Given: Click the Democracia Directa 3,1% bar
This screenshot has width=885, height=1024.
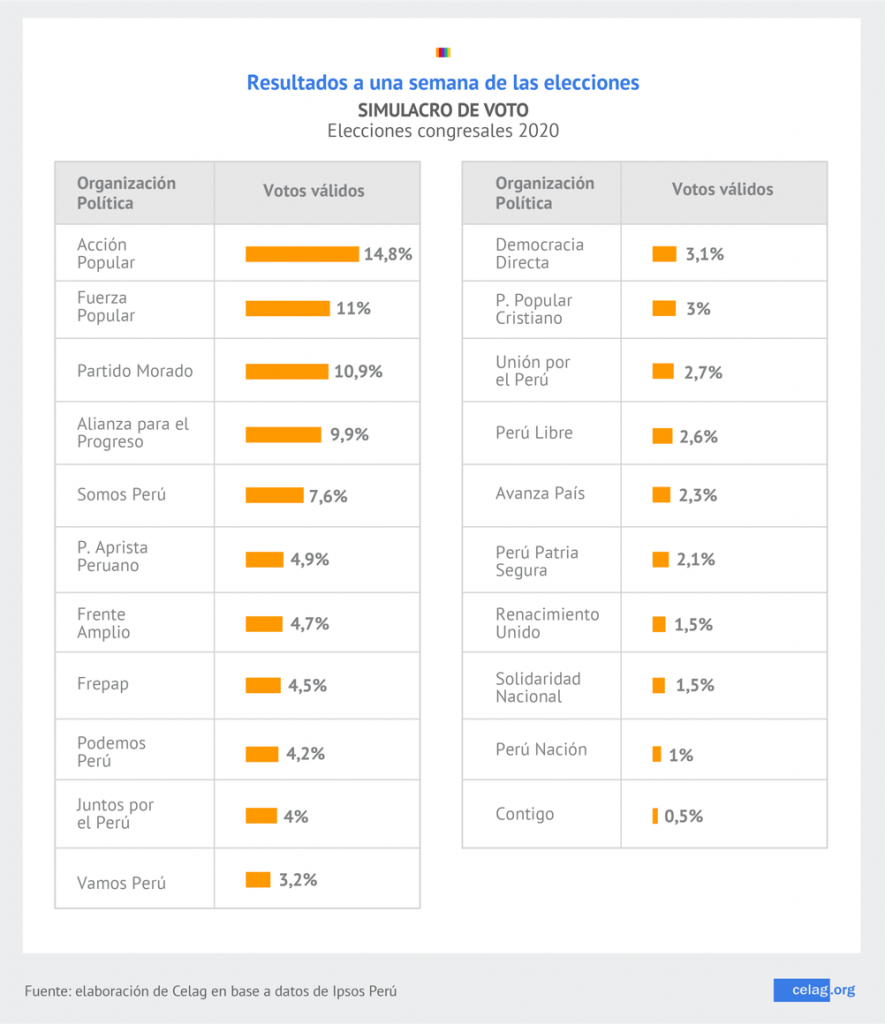Looking at the screenshot, I should pyautogui.click(x=664, y=254).
